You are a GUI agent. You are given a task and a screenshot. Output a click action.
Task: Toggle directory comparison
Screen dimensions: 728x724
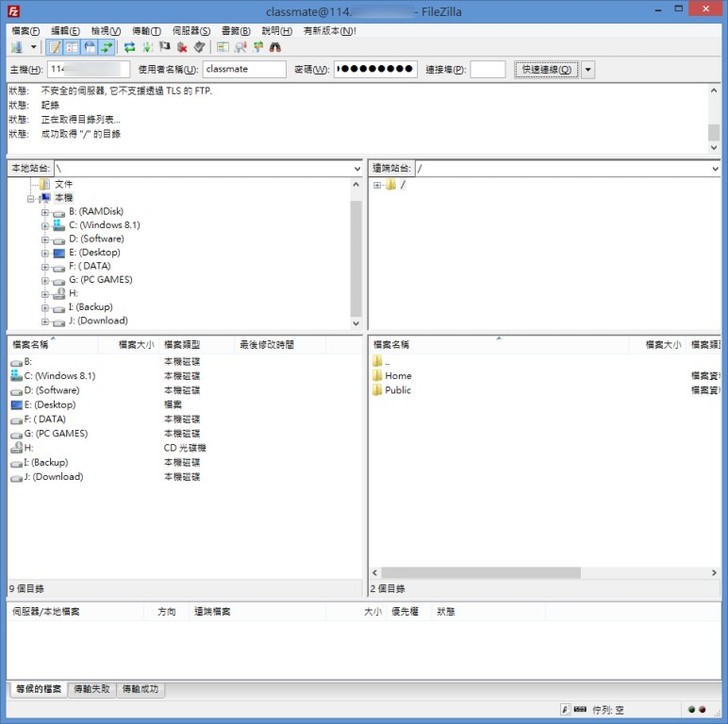pyautogui.click(x=240, y=47)
